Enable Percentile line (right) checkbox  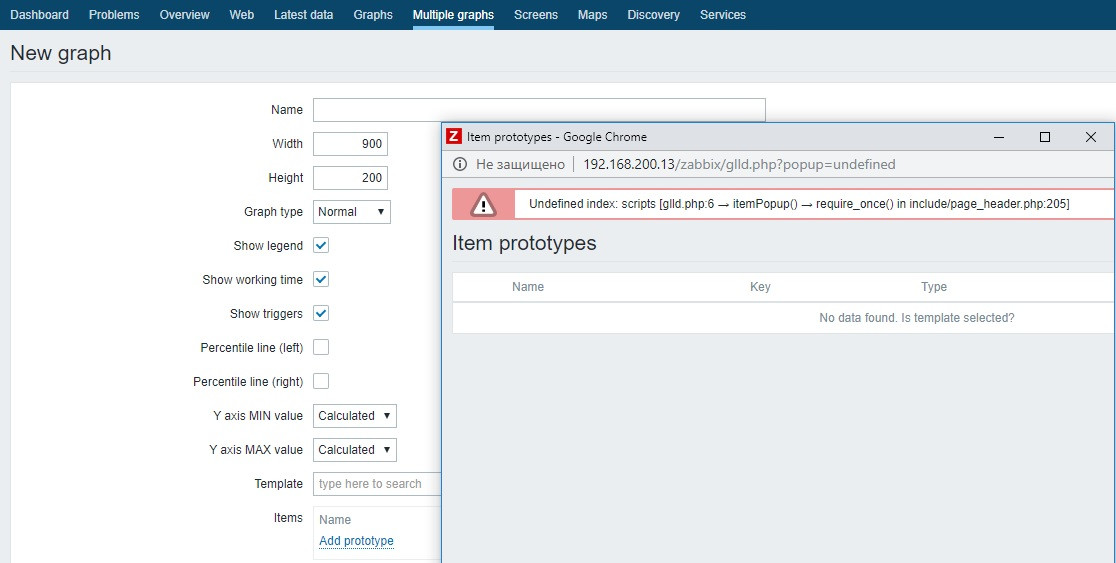click(321, 382)
